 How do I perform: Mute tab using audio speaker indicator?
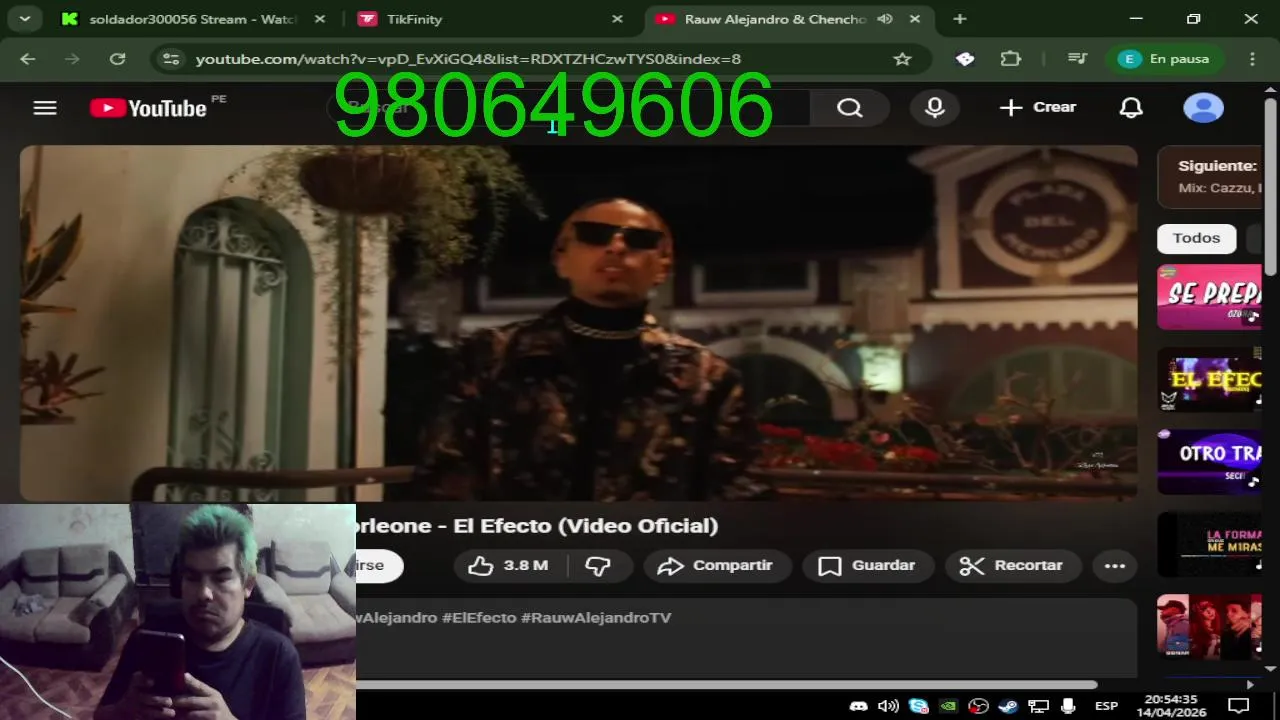pos(885,19)
